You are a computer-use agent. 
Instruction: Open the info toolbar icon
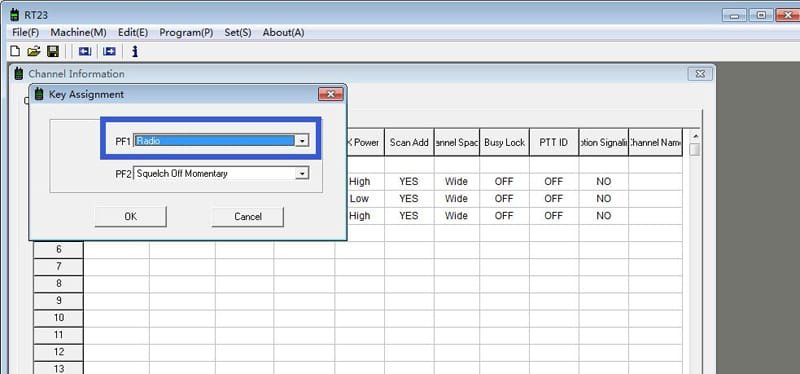pyautogui.click(x=135, y=51)
